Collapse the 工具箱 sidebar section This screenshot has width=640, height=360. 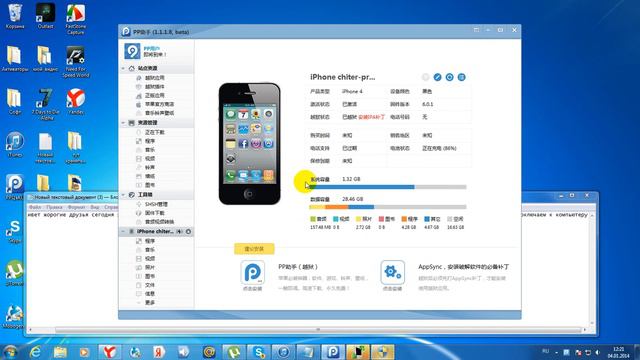[124, 195]
